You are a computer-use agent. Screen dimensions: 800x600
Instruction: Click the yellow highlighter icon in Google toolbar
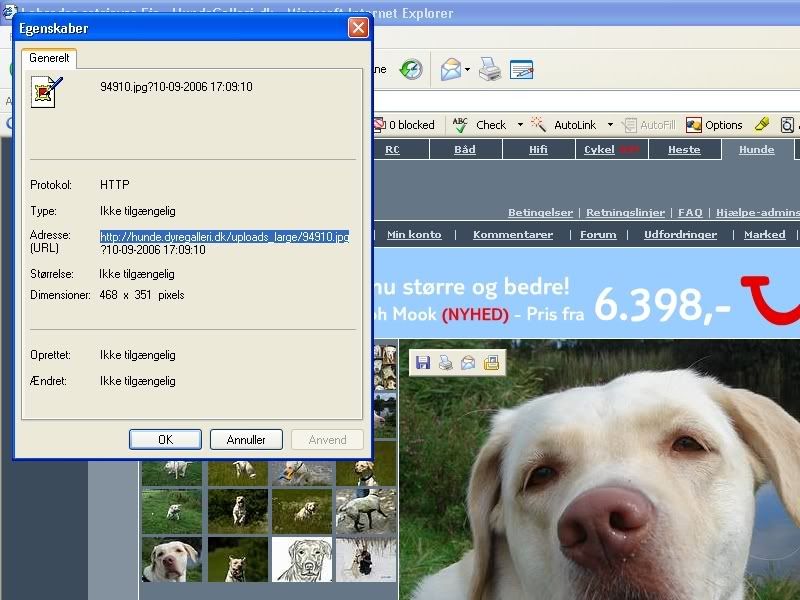tap(761, 125)
